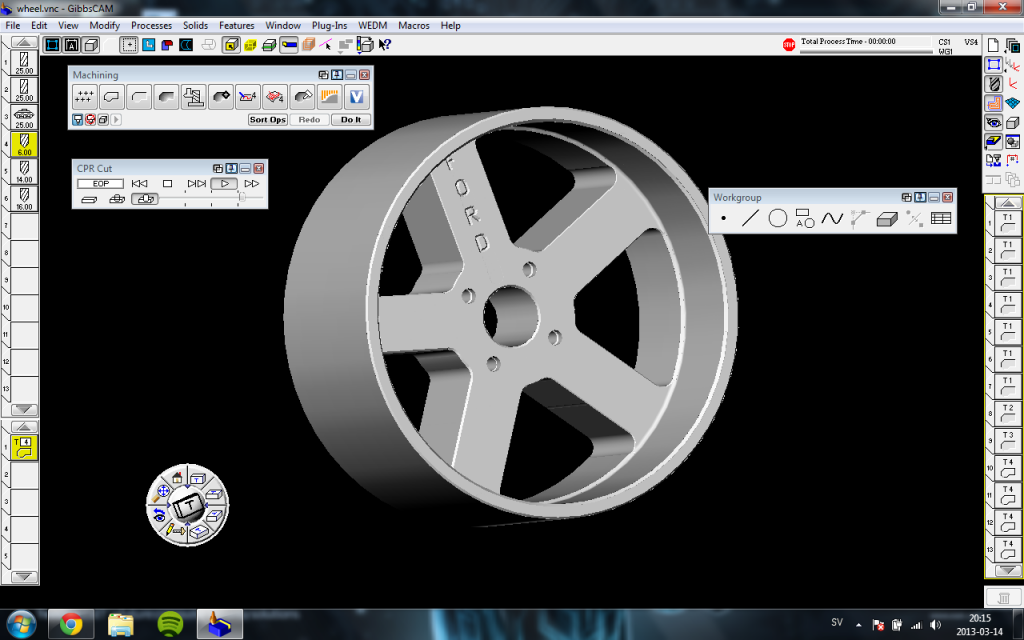Screen dimensions: 1024x640
Task: Click the Sort Ops button
Action: tap(266, 119)
